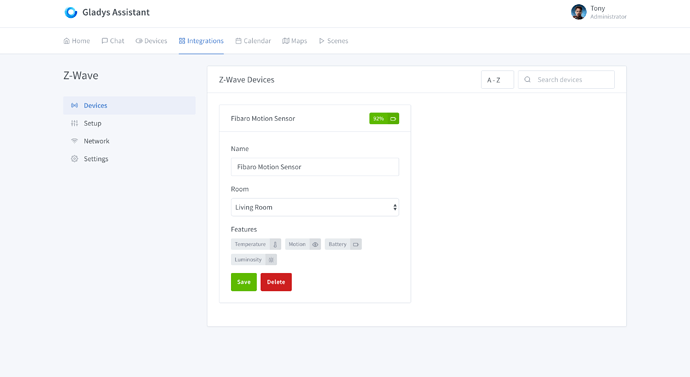Image resolution: width=690 pixels, height=377 pixels.
Task: Click the Motion feature tag
Action: coord(303,244)
